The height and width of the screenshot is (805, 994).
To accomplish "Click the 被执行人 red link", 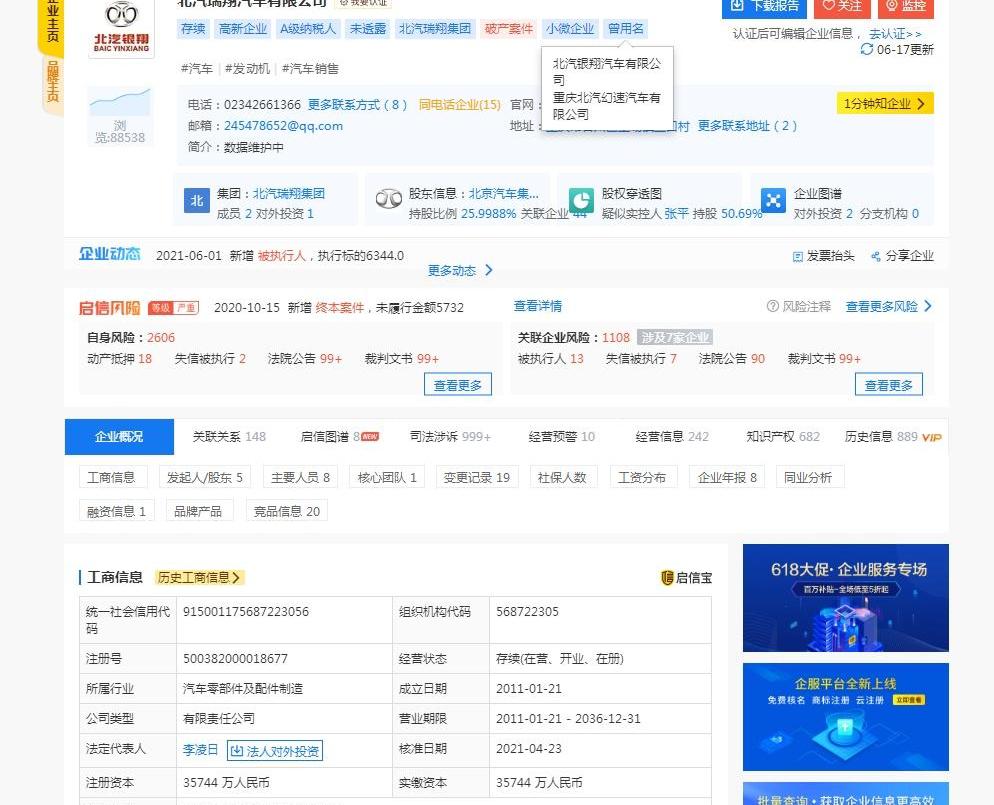I will point(281,255).
